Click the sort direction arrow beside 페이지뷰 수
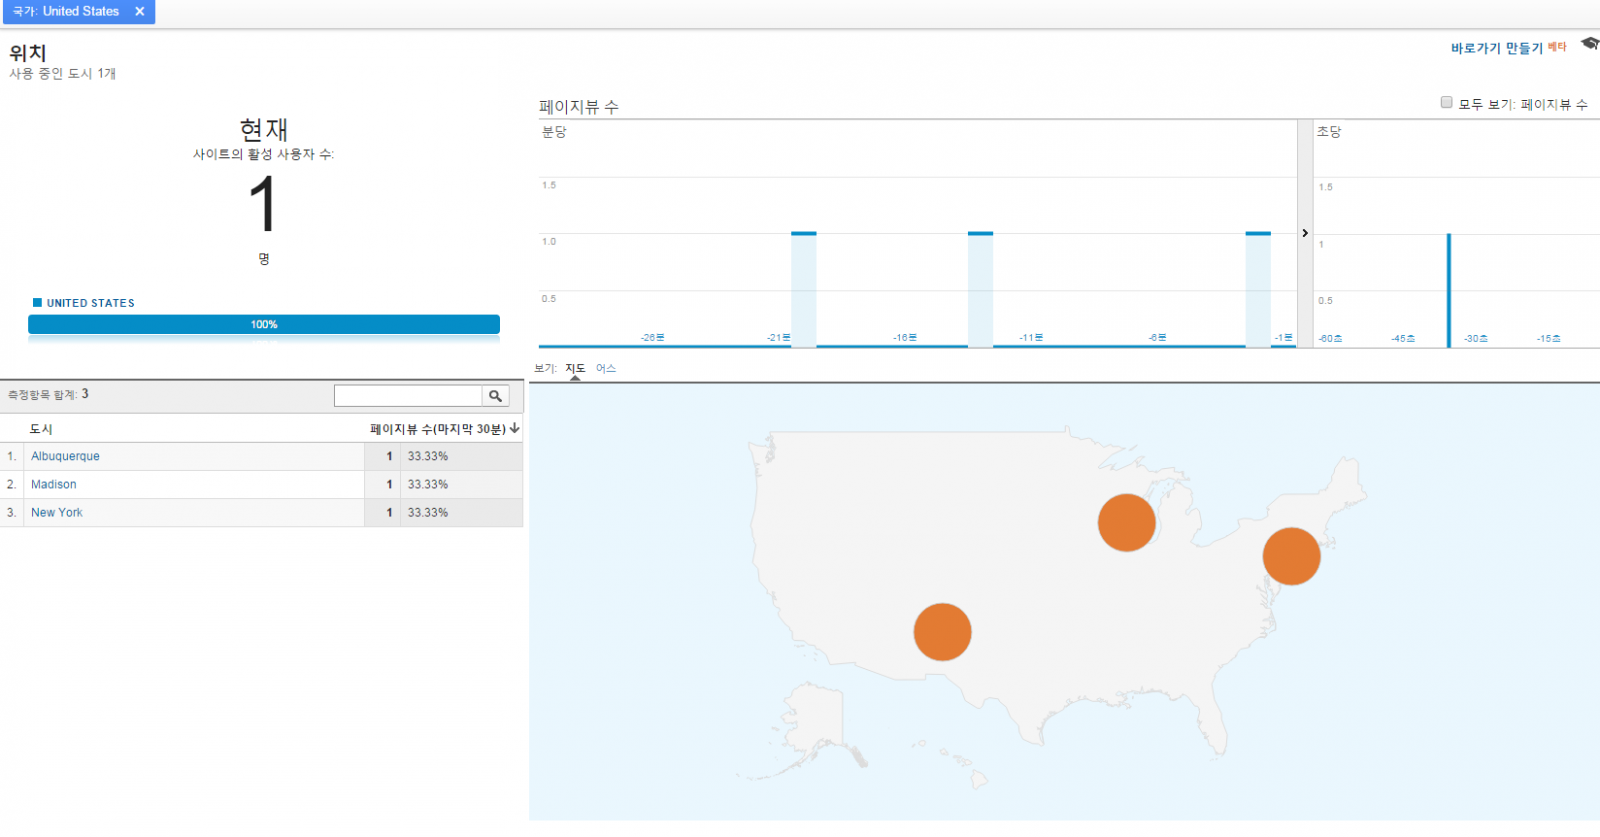Viewport: 1600px width, 837px height. tap(515, 429)
